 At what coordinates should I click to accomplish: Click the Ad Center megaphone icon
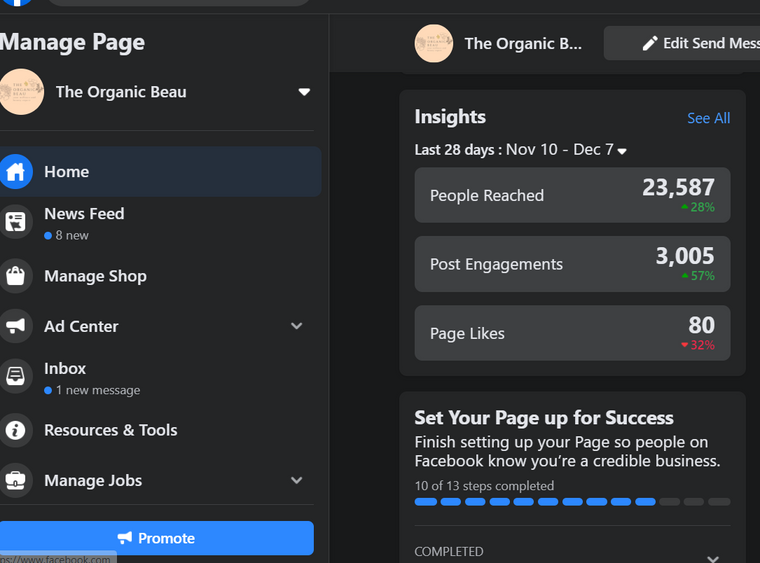16,326
